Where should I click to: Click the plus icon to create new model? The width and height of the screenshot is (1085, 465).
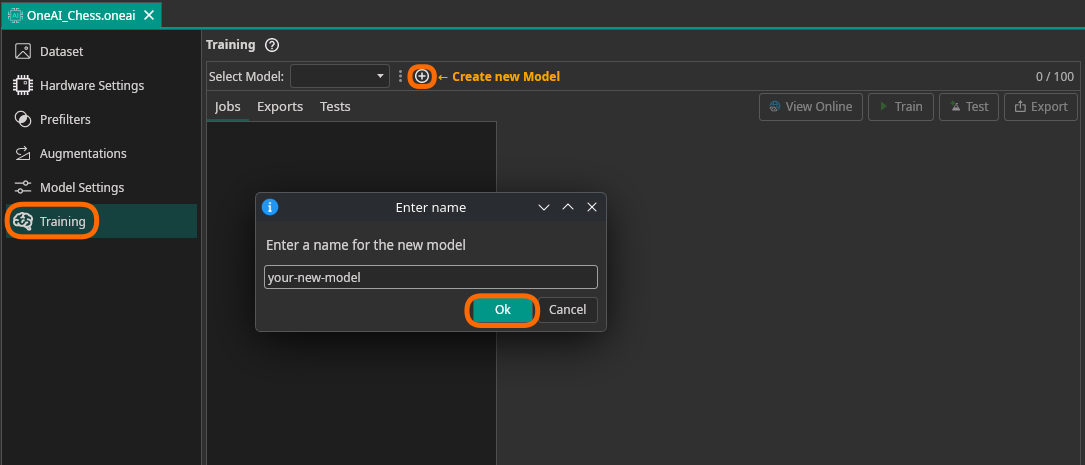pos(422,76)
